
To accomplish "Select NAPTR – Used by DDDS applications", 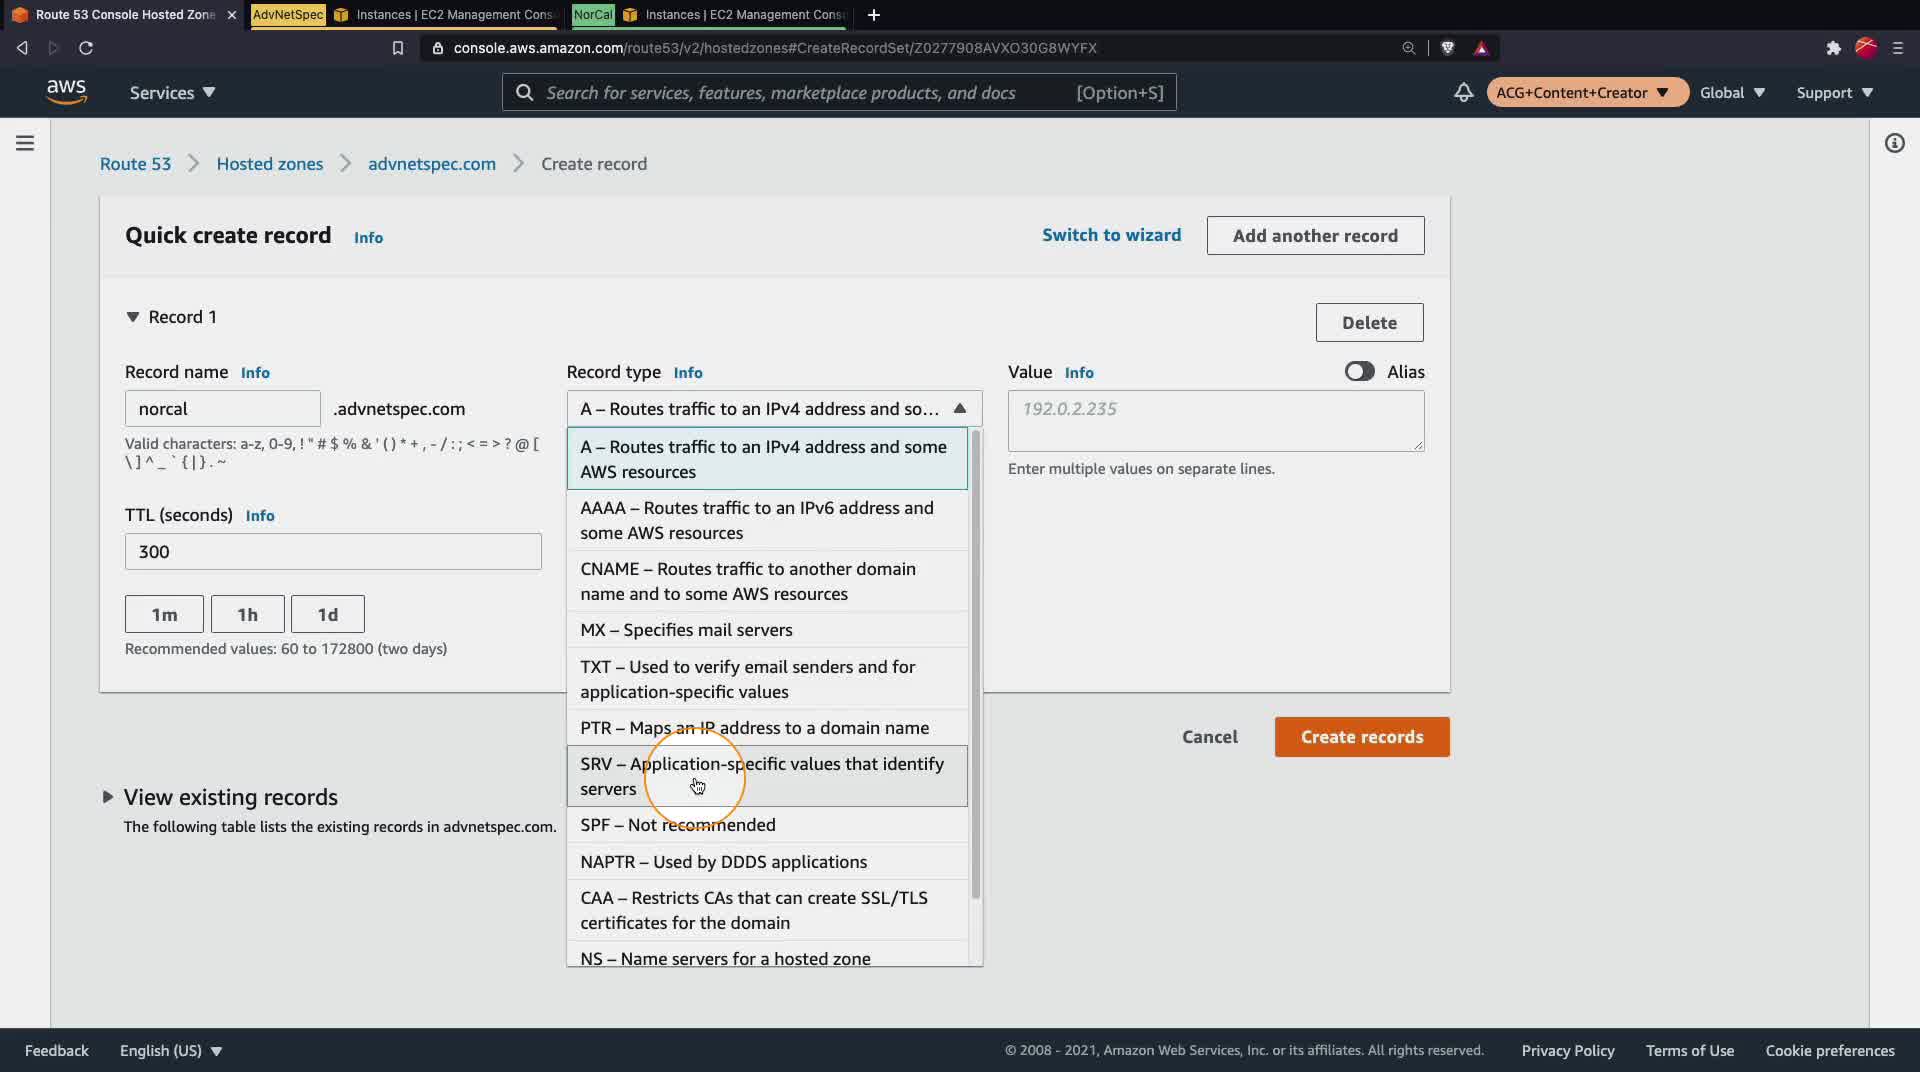I will click(x=767, y=862).
